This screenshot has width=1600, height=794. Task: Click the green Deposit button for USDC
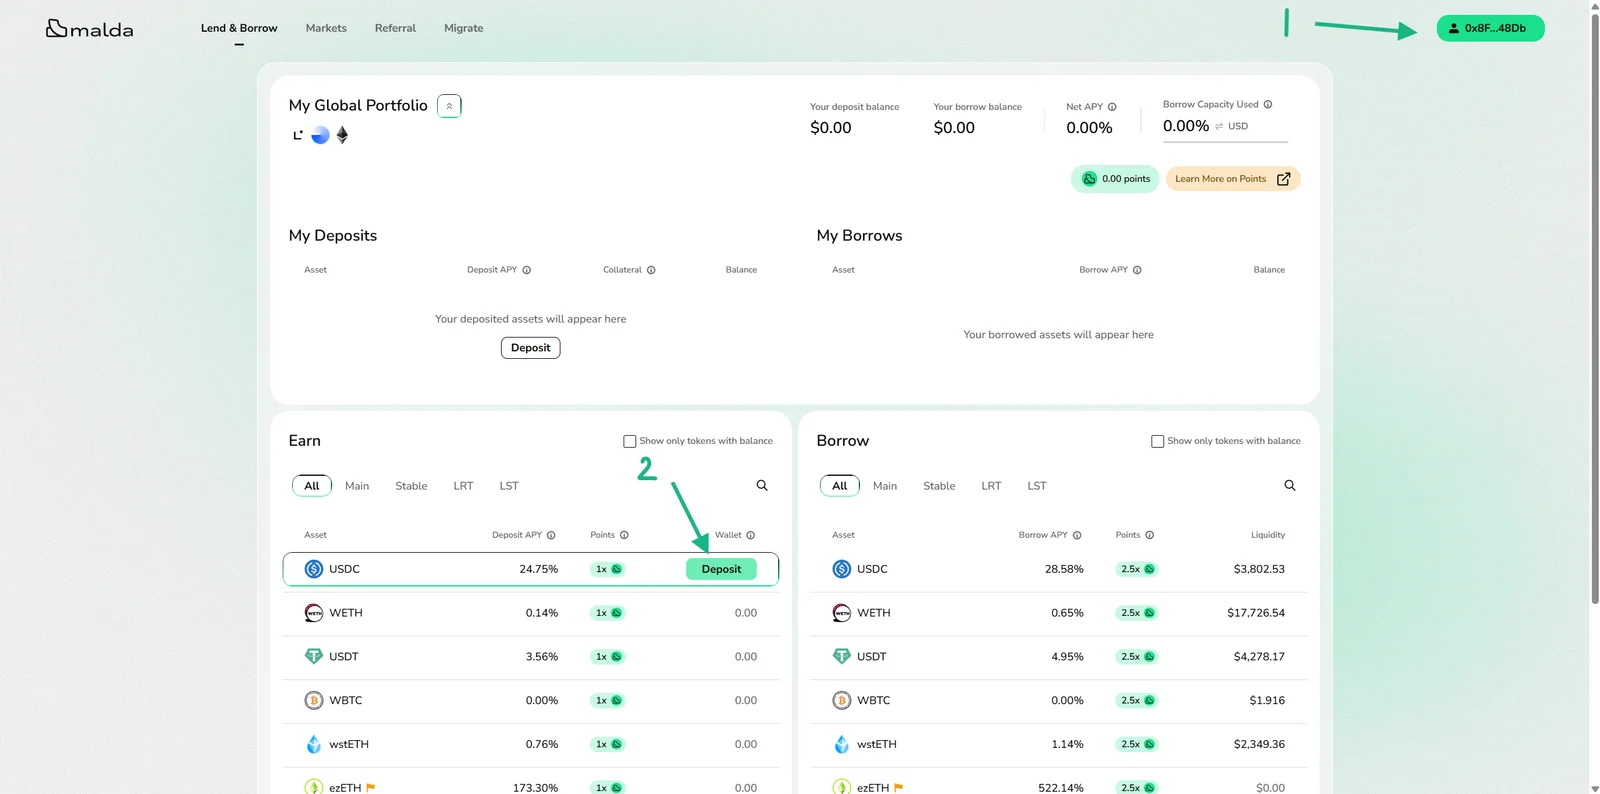click(x=721, y=569)
